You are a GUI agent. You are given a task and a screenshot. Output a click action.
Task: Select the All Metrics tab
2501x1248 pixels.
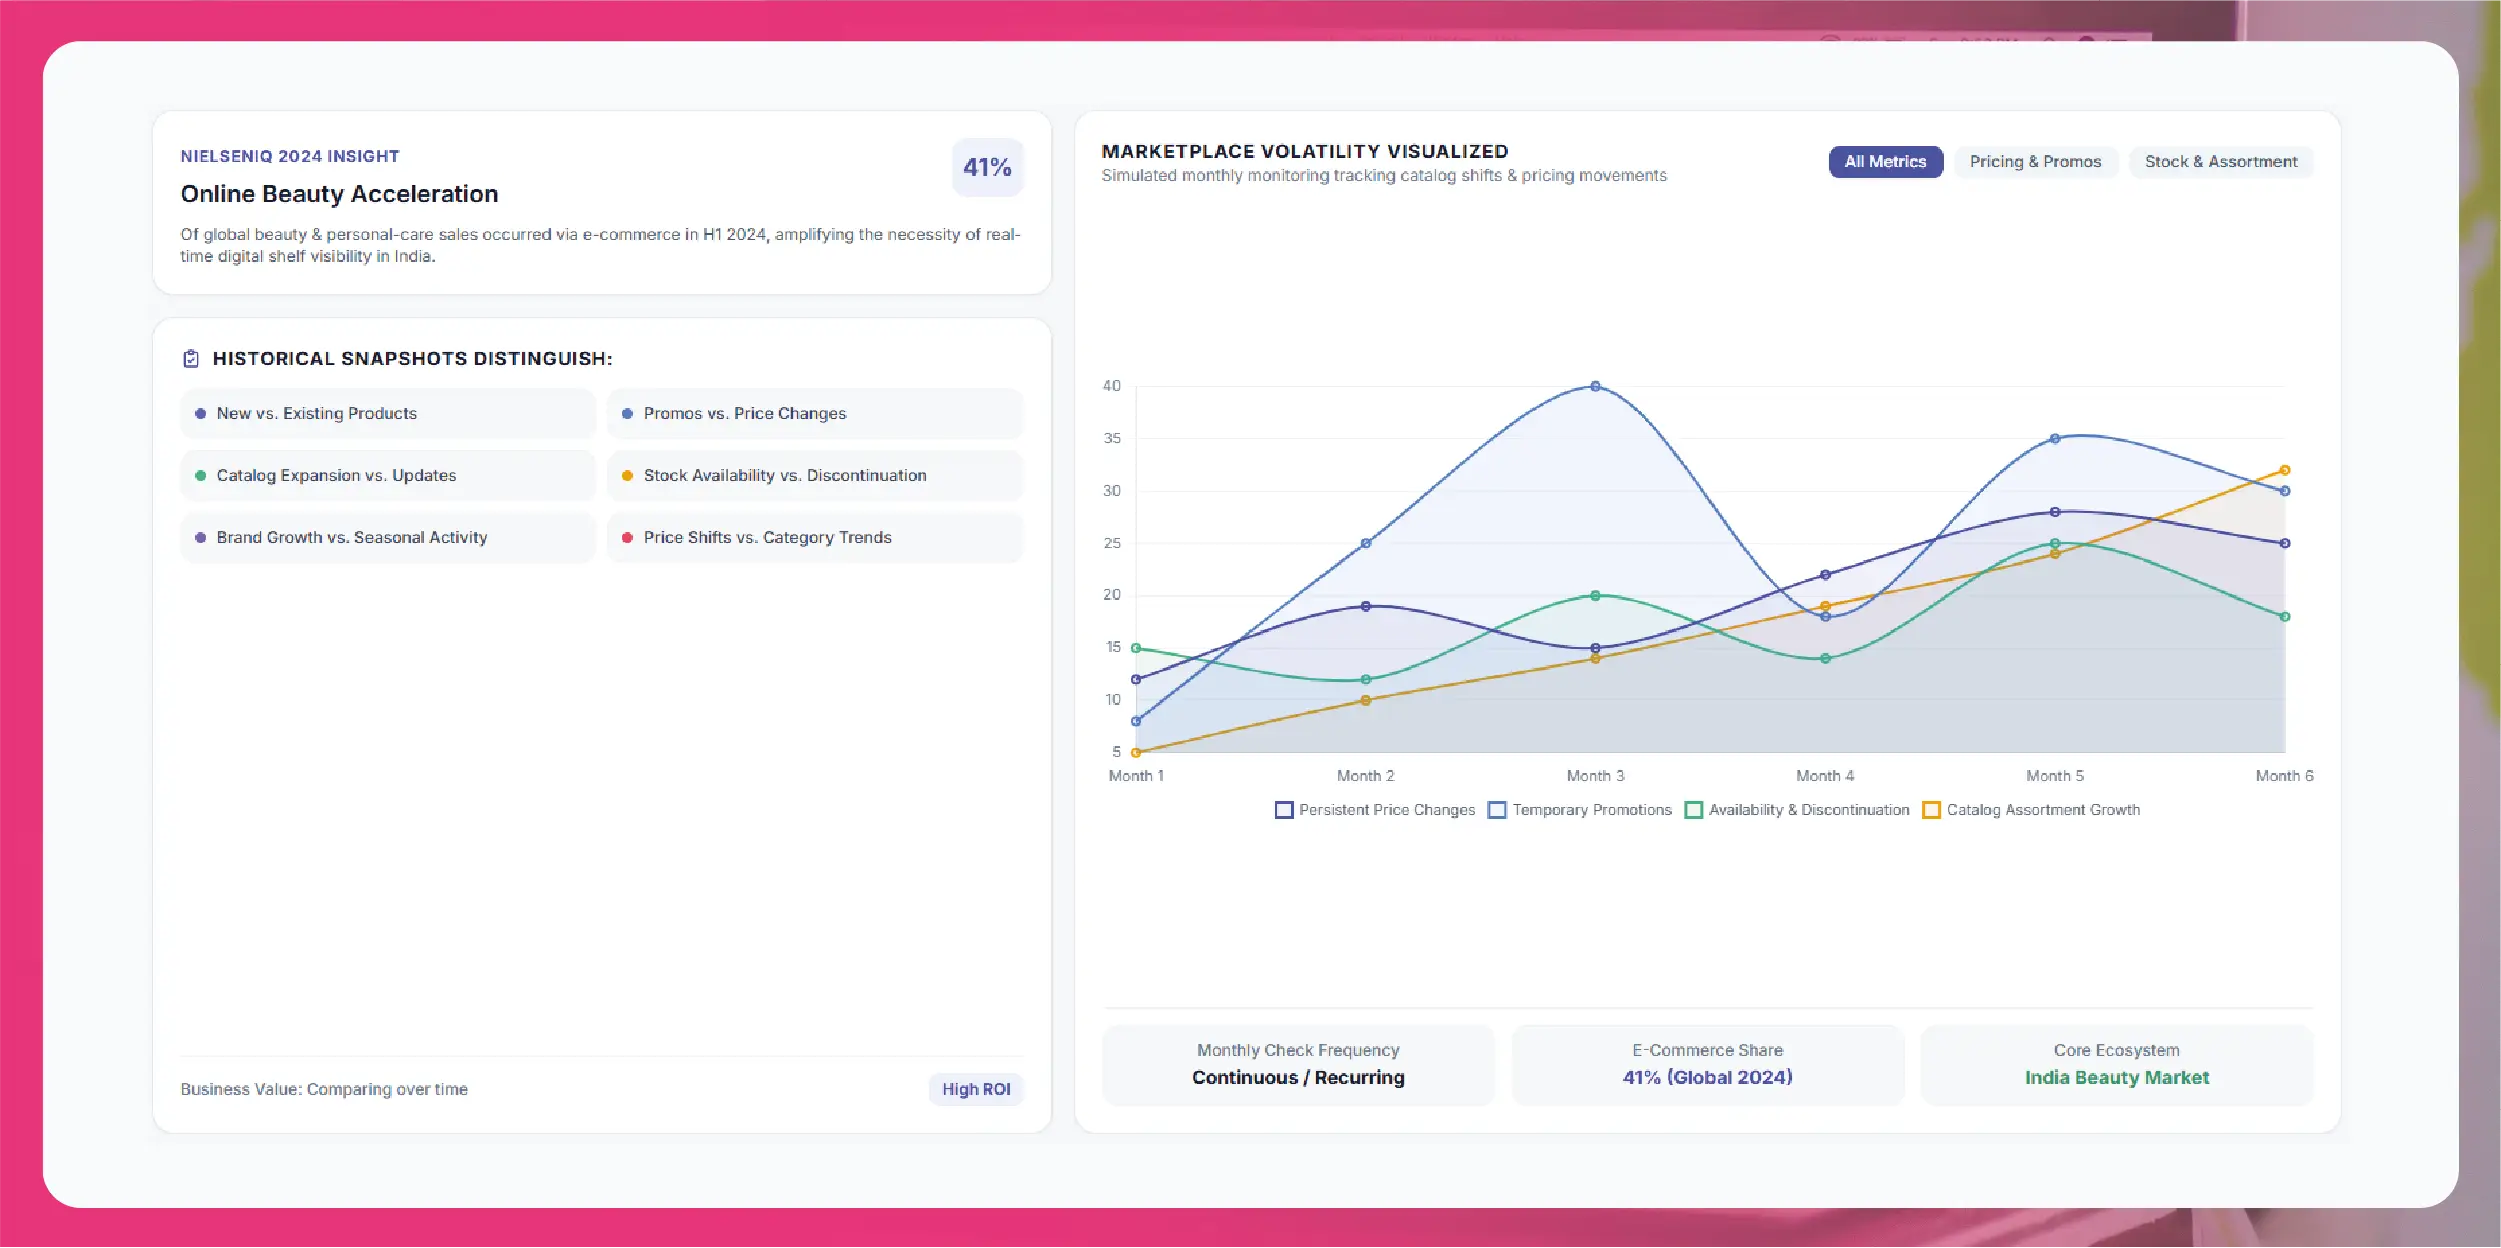[x=1885, y=162]
